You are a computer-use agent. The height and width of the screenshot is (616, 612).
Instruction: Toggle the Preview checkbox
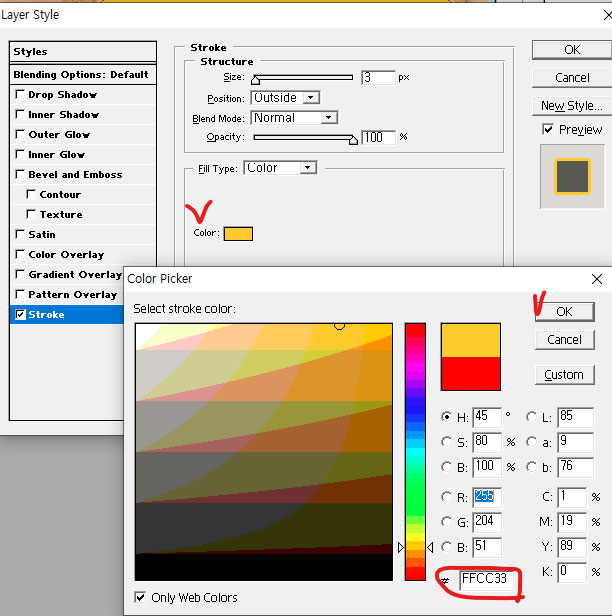(548, 129)
